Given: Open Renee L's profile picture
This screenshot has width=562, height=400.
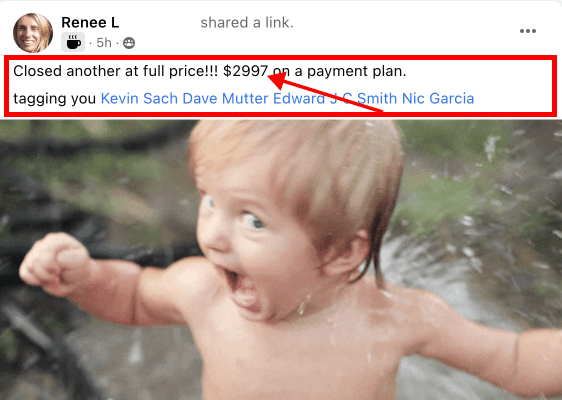Looking at the screenshot, I should [33, 33].
